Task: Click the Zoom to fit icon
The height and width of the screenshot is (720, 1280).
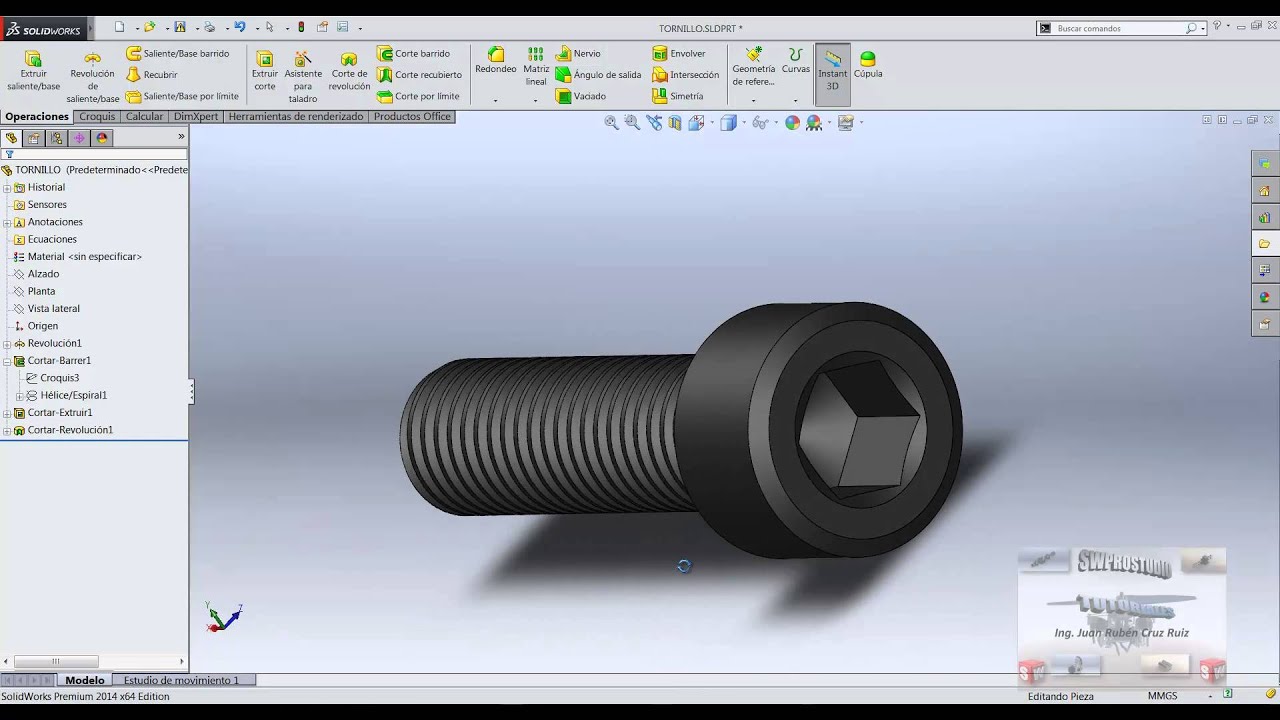Action: (x=612, y=122)
